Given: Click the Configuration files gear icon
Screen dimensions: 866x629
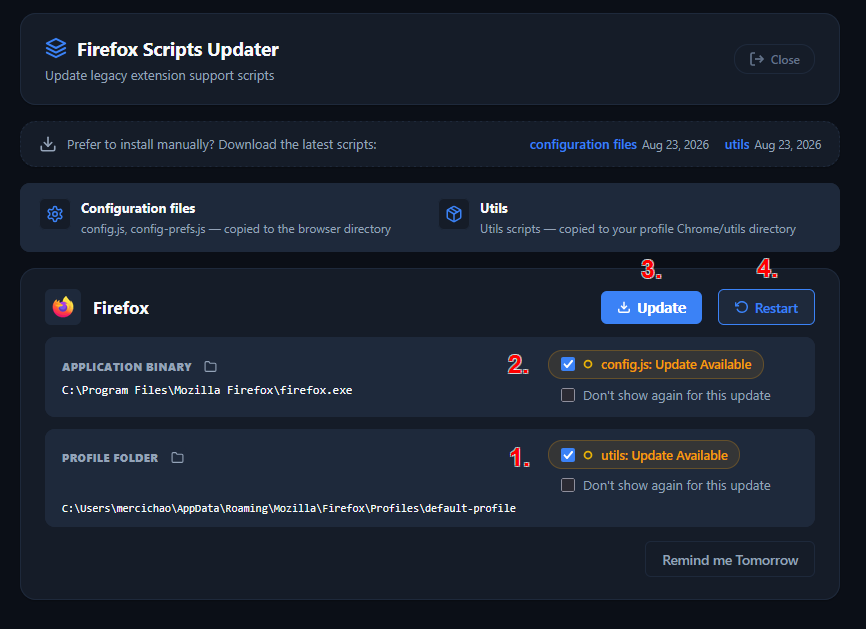Looking at the screenshot, I should tap(55, 214).
